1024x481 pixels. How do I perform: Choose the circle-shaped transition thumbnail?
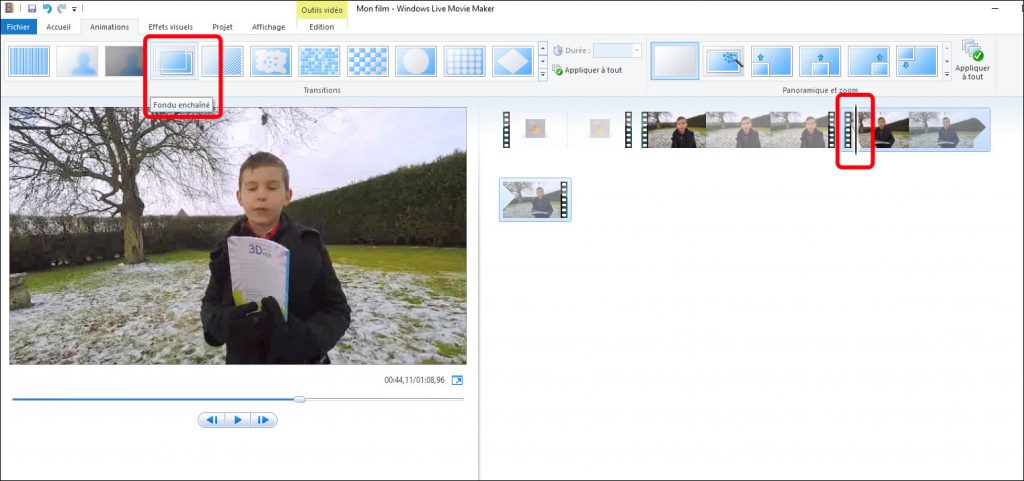point(415,62)
